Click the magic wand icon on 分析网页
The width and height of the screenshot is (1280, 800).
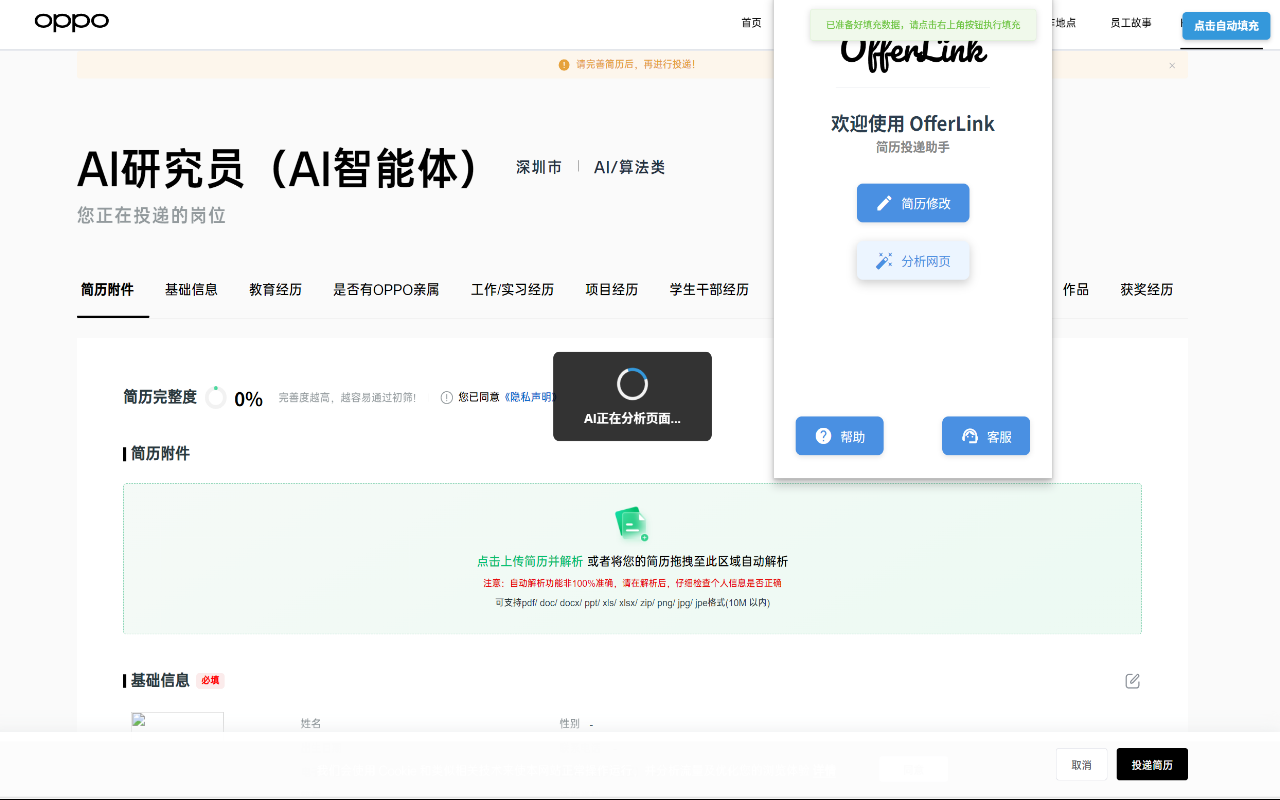[x=884, y=261]
